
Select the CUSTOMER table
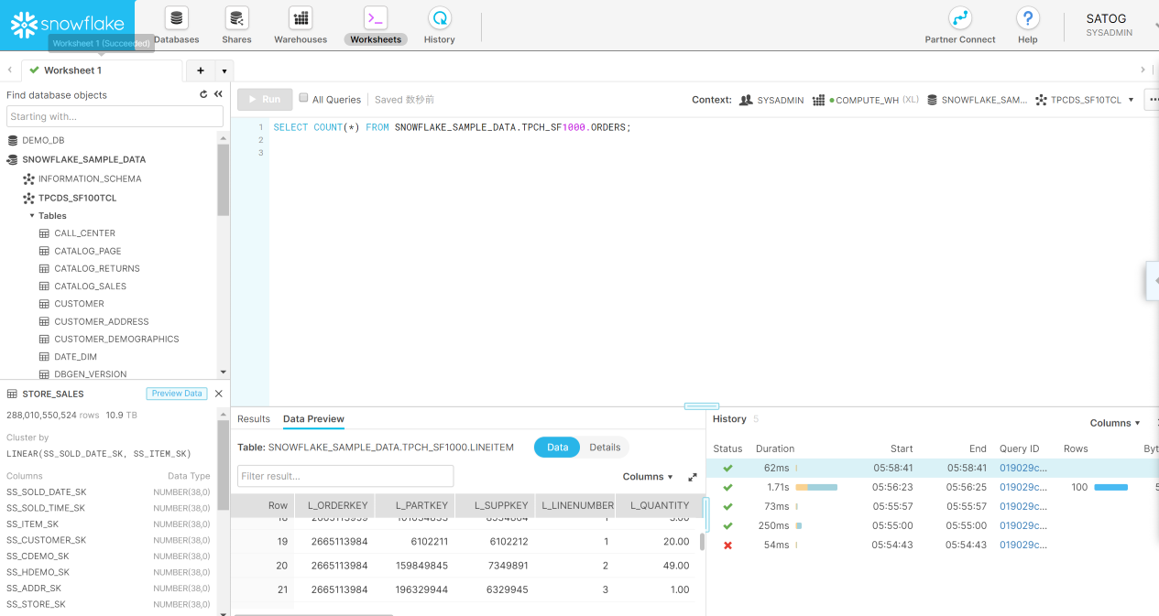[x=79, y=303]
